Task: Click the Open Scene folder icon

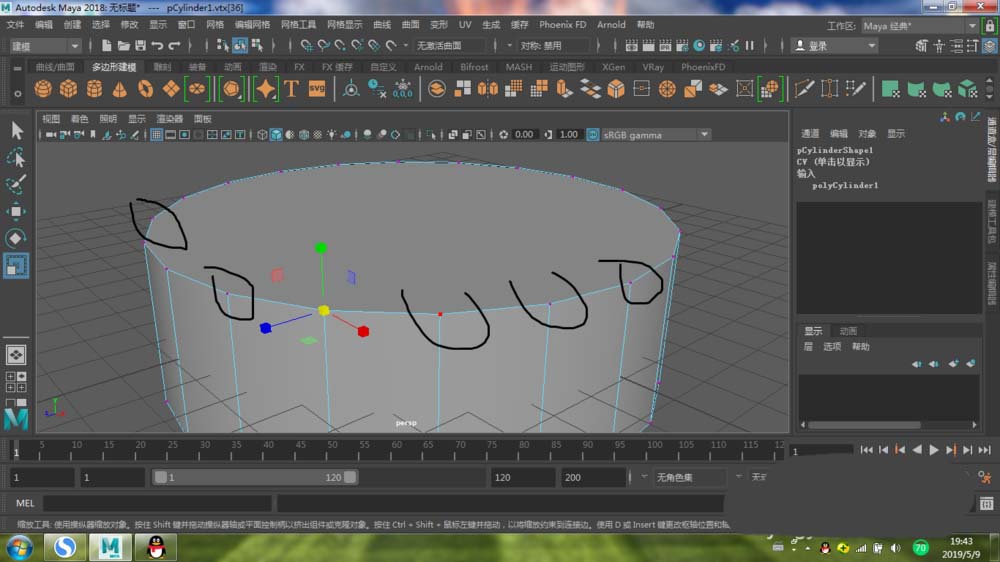Action: click(x=124, y=45)
